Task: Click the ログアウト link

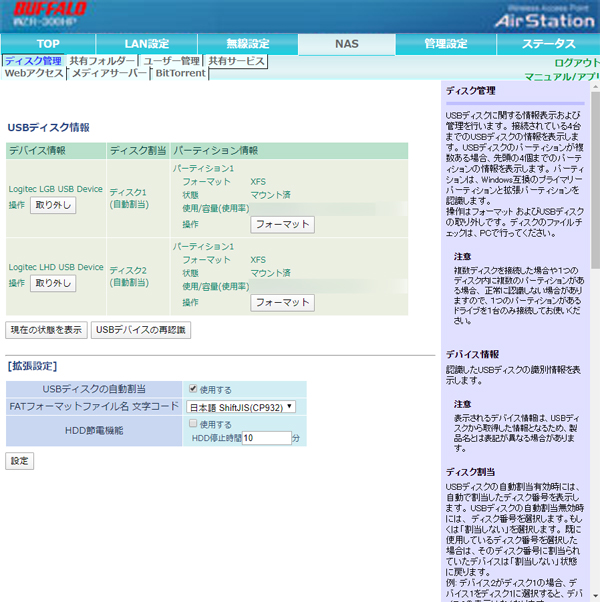Action: [577, 63]
